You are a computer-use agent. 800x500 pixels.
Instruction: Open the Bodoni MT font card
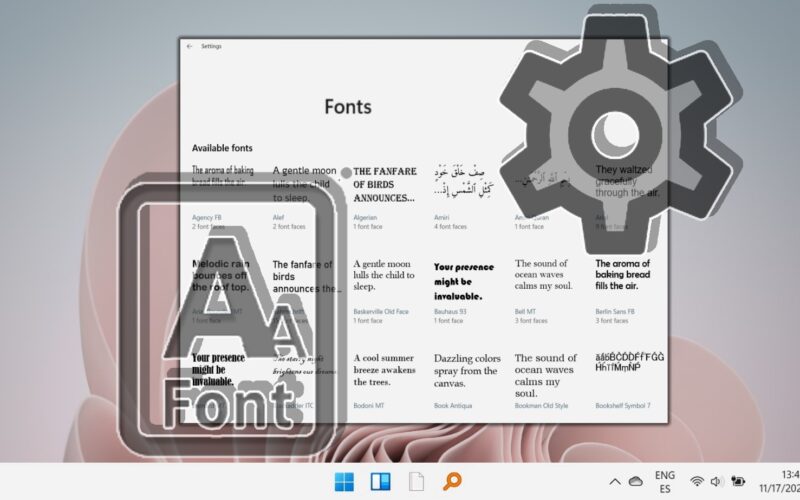click(x=385, y=382)
